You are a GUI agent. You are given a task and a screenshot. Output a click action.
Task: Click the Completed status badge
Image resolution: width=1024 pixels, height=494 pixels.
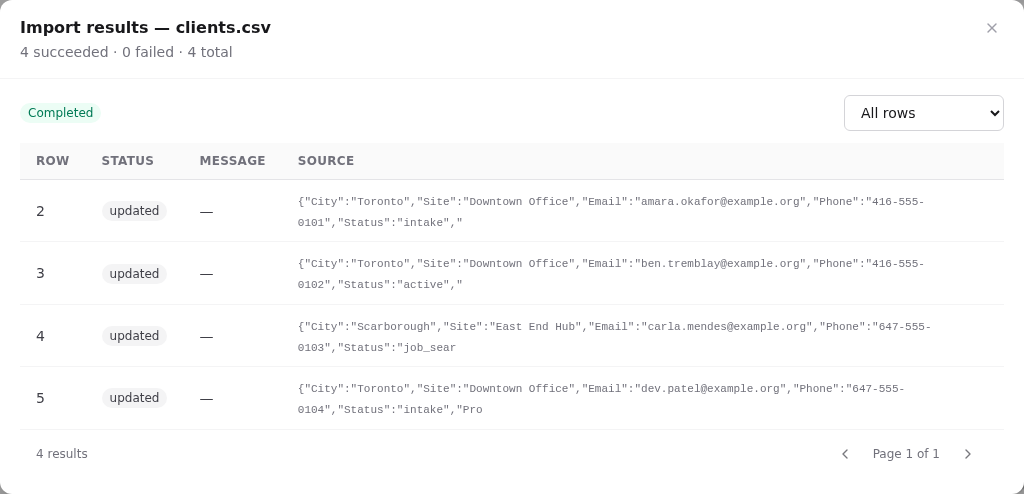[61, 113]
